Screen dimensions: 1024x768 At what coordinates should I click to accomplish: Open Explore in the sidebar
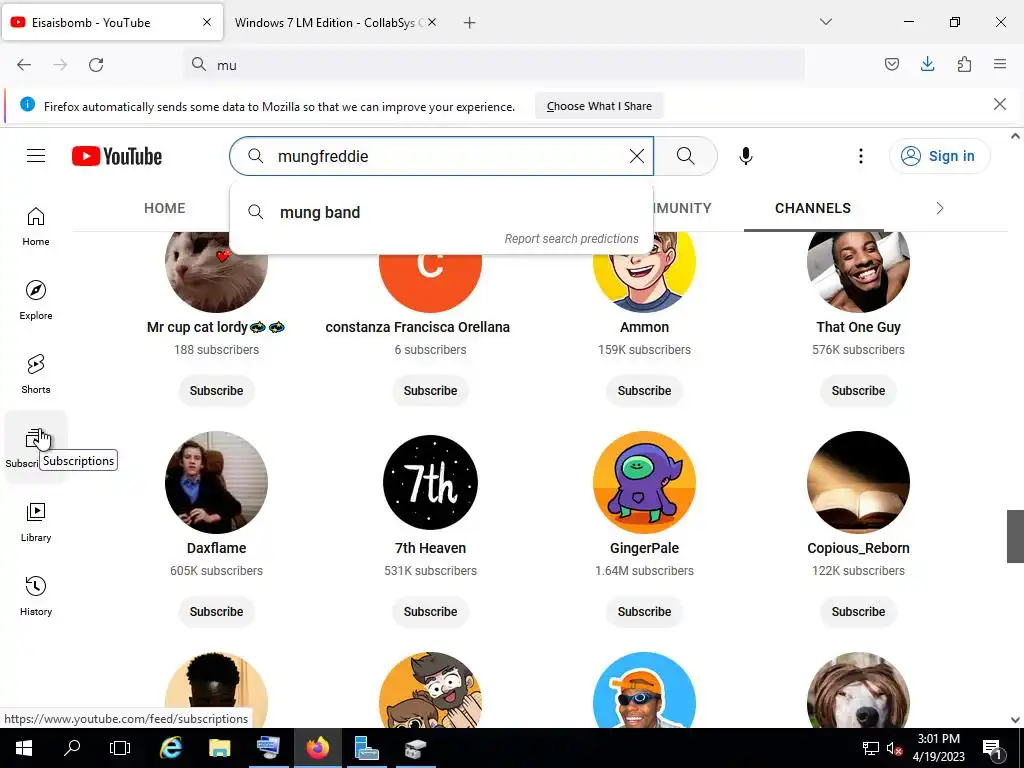pos(36,300)
